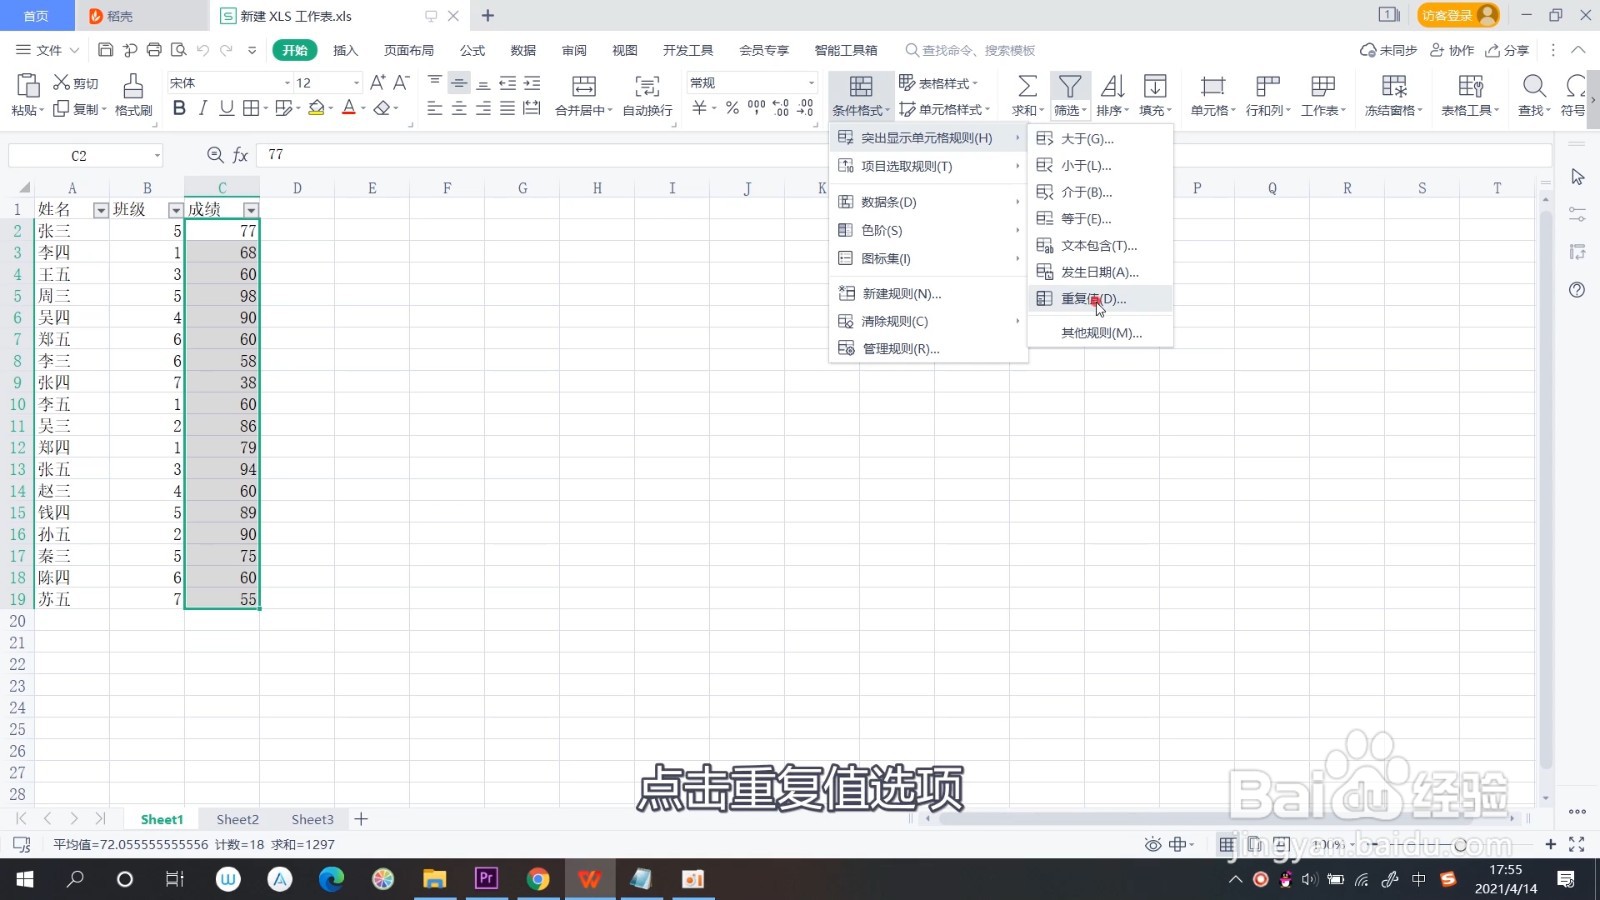Click the 求和 sum icon
1600x900 pixels.
(x=1027, y=87)
